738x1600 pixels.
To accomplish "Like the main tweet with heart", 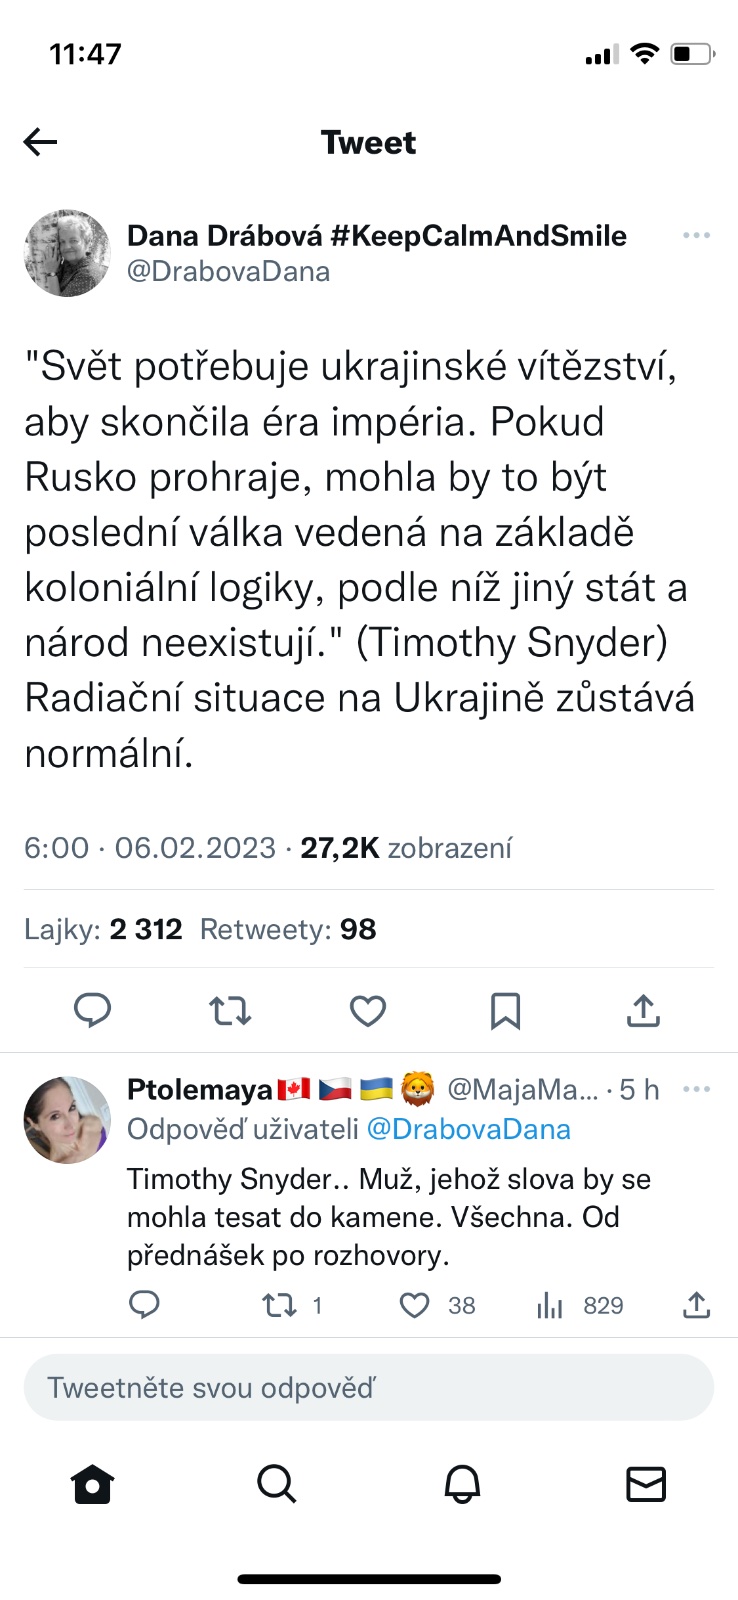I will tap(368, 1011).
